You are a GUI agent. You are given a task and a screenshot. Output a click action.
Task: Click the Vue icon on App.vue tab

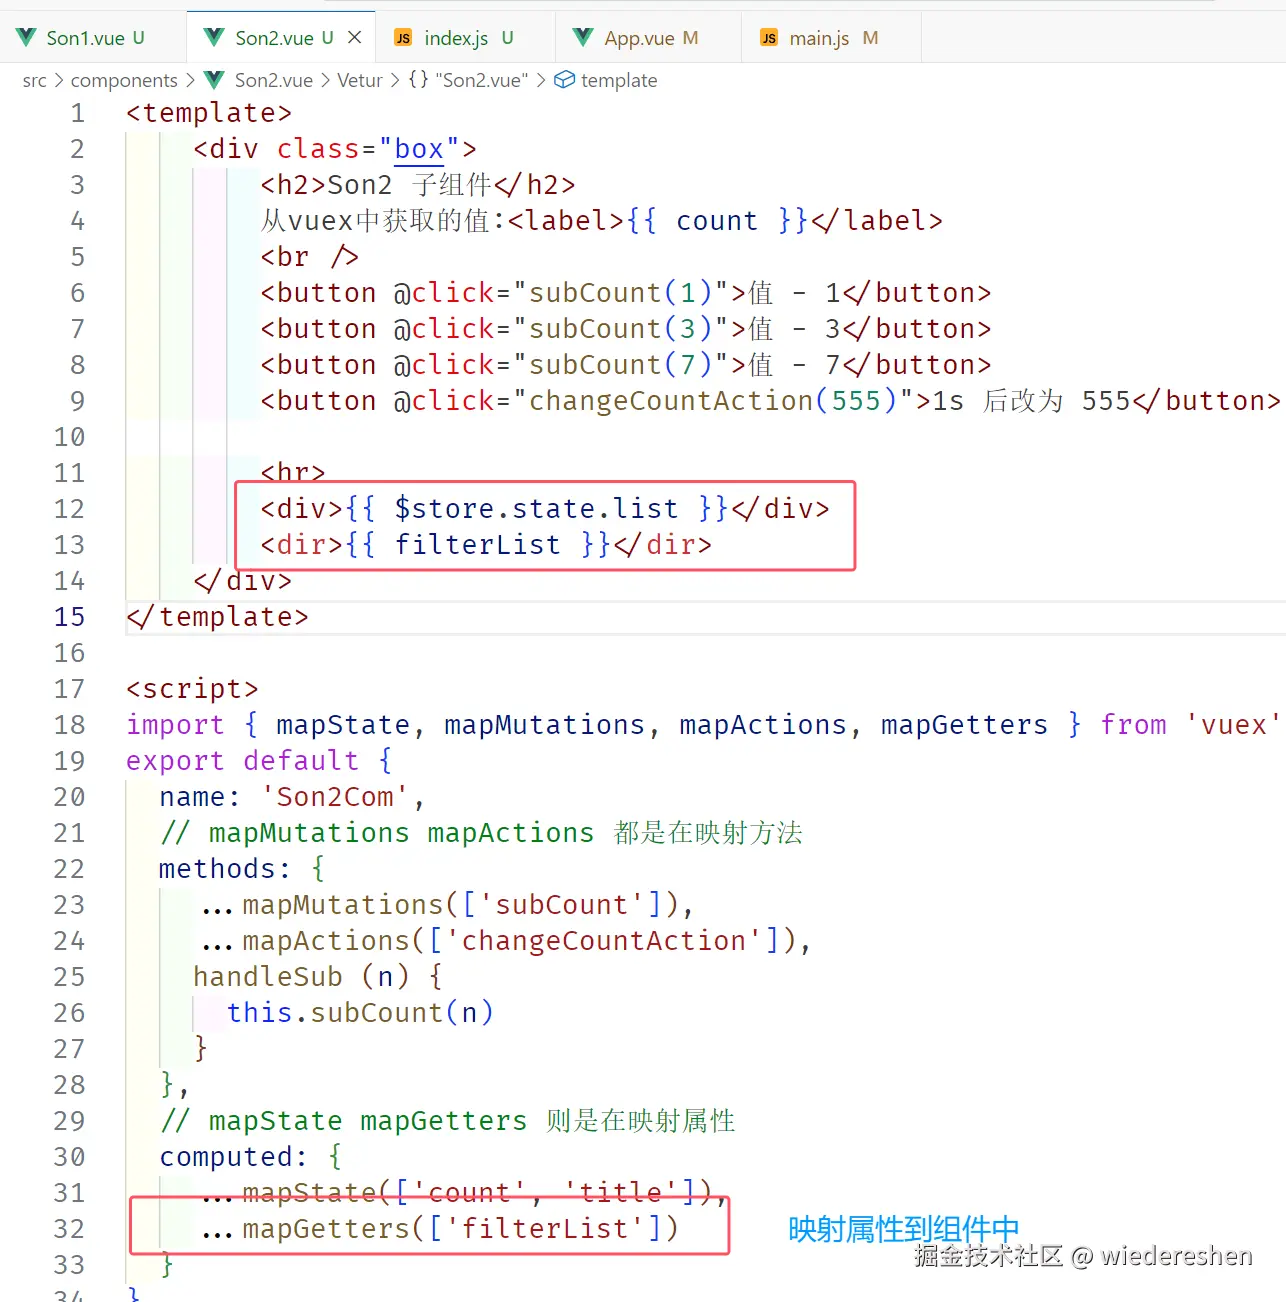coord(583,38)
